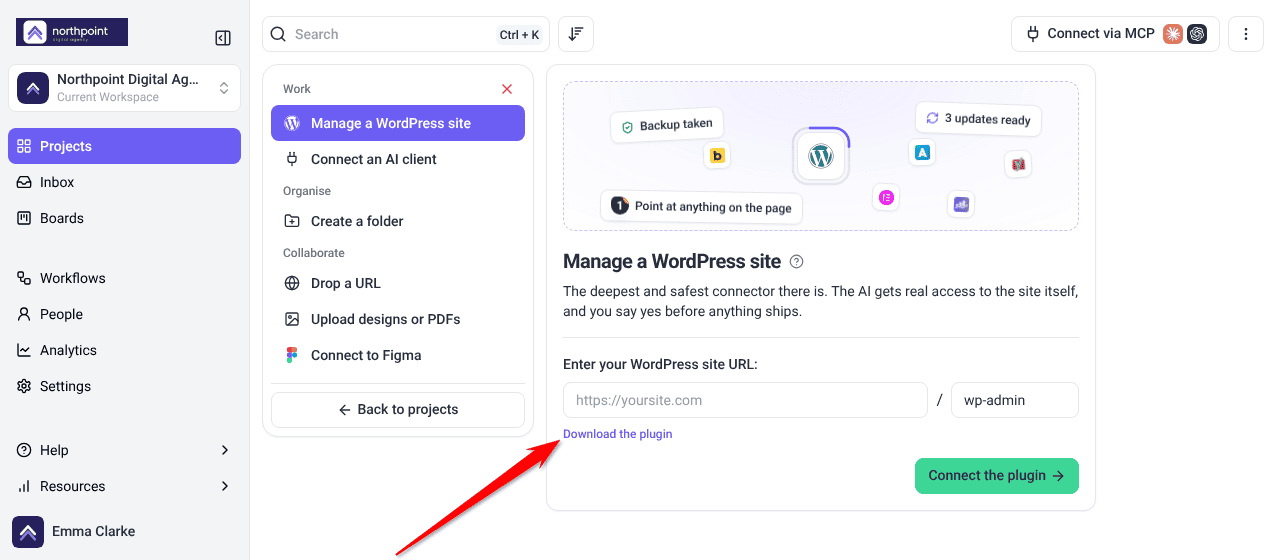Select Upload designs or PDFs option
1280x560 pixels.
pyautogui.click(x=398, y=319)
